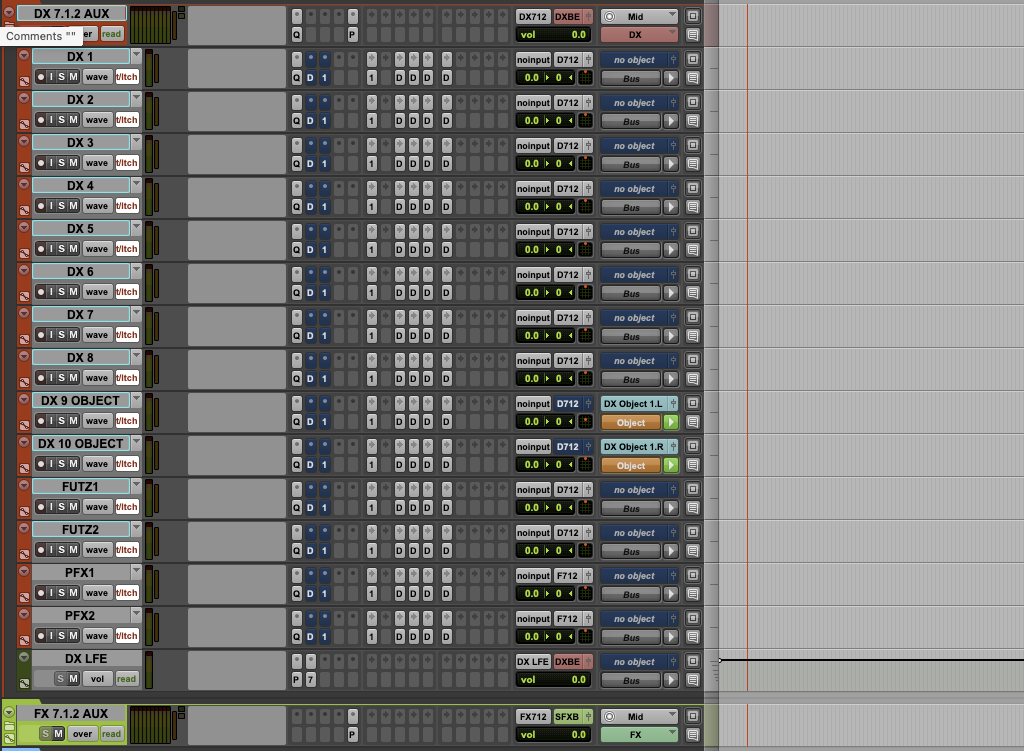Click the last send D slot on DX 6

(447, 293)
